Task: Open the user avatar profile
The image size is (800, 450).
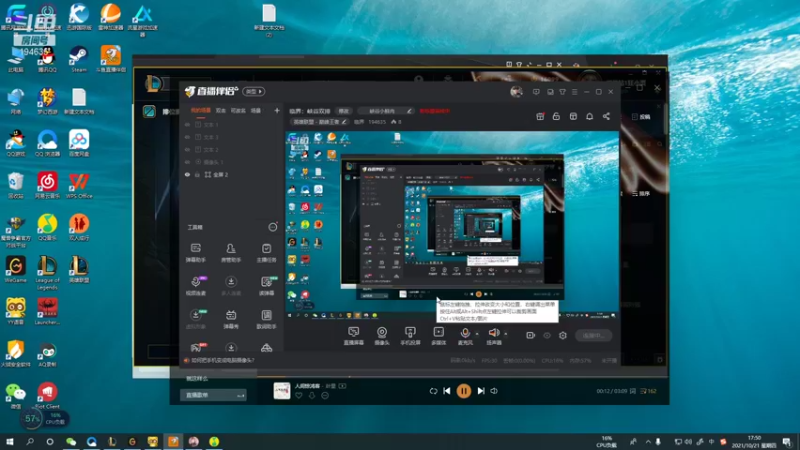Action: 516,91
